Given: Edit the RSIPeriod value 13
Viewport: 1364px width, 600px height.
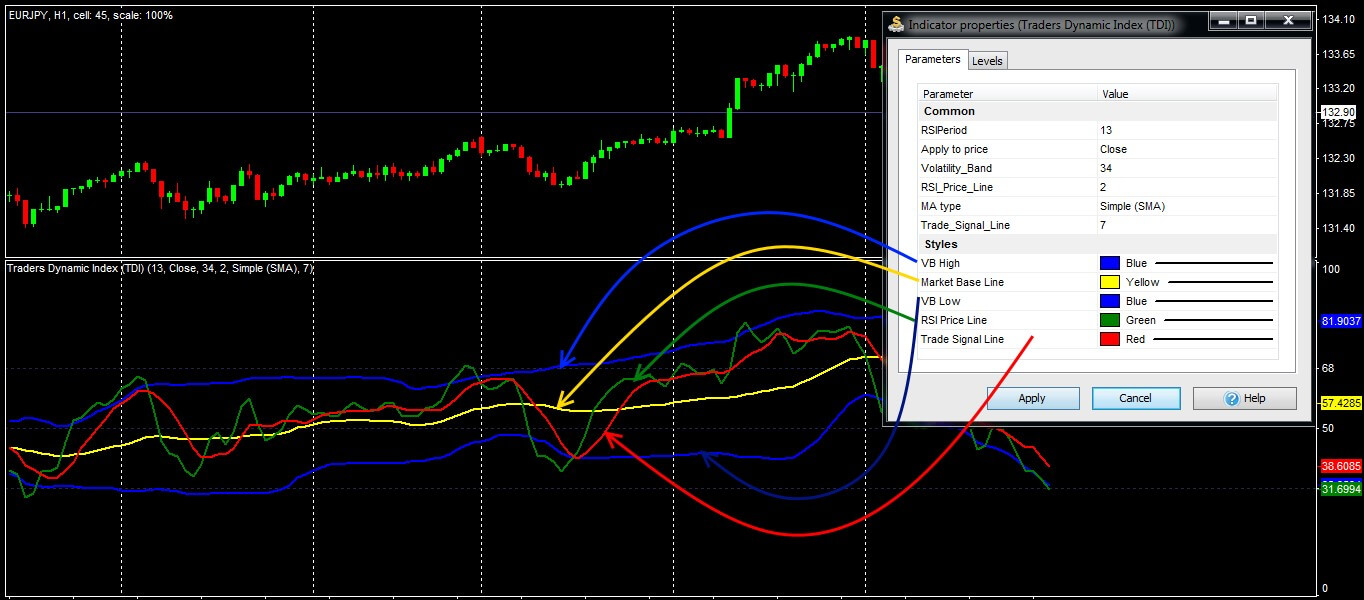Looking at the screenshot, I should pos(1186,130).
